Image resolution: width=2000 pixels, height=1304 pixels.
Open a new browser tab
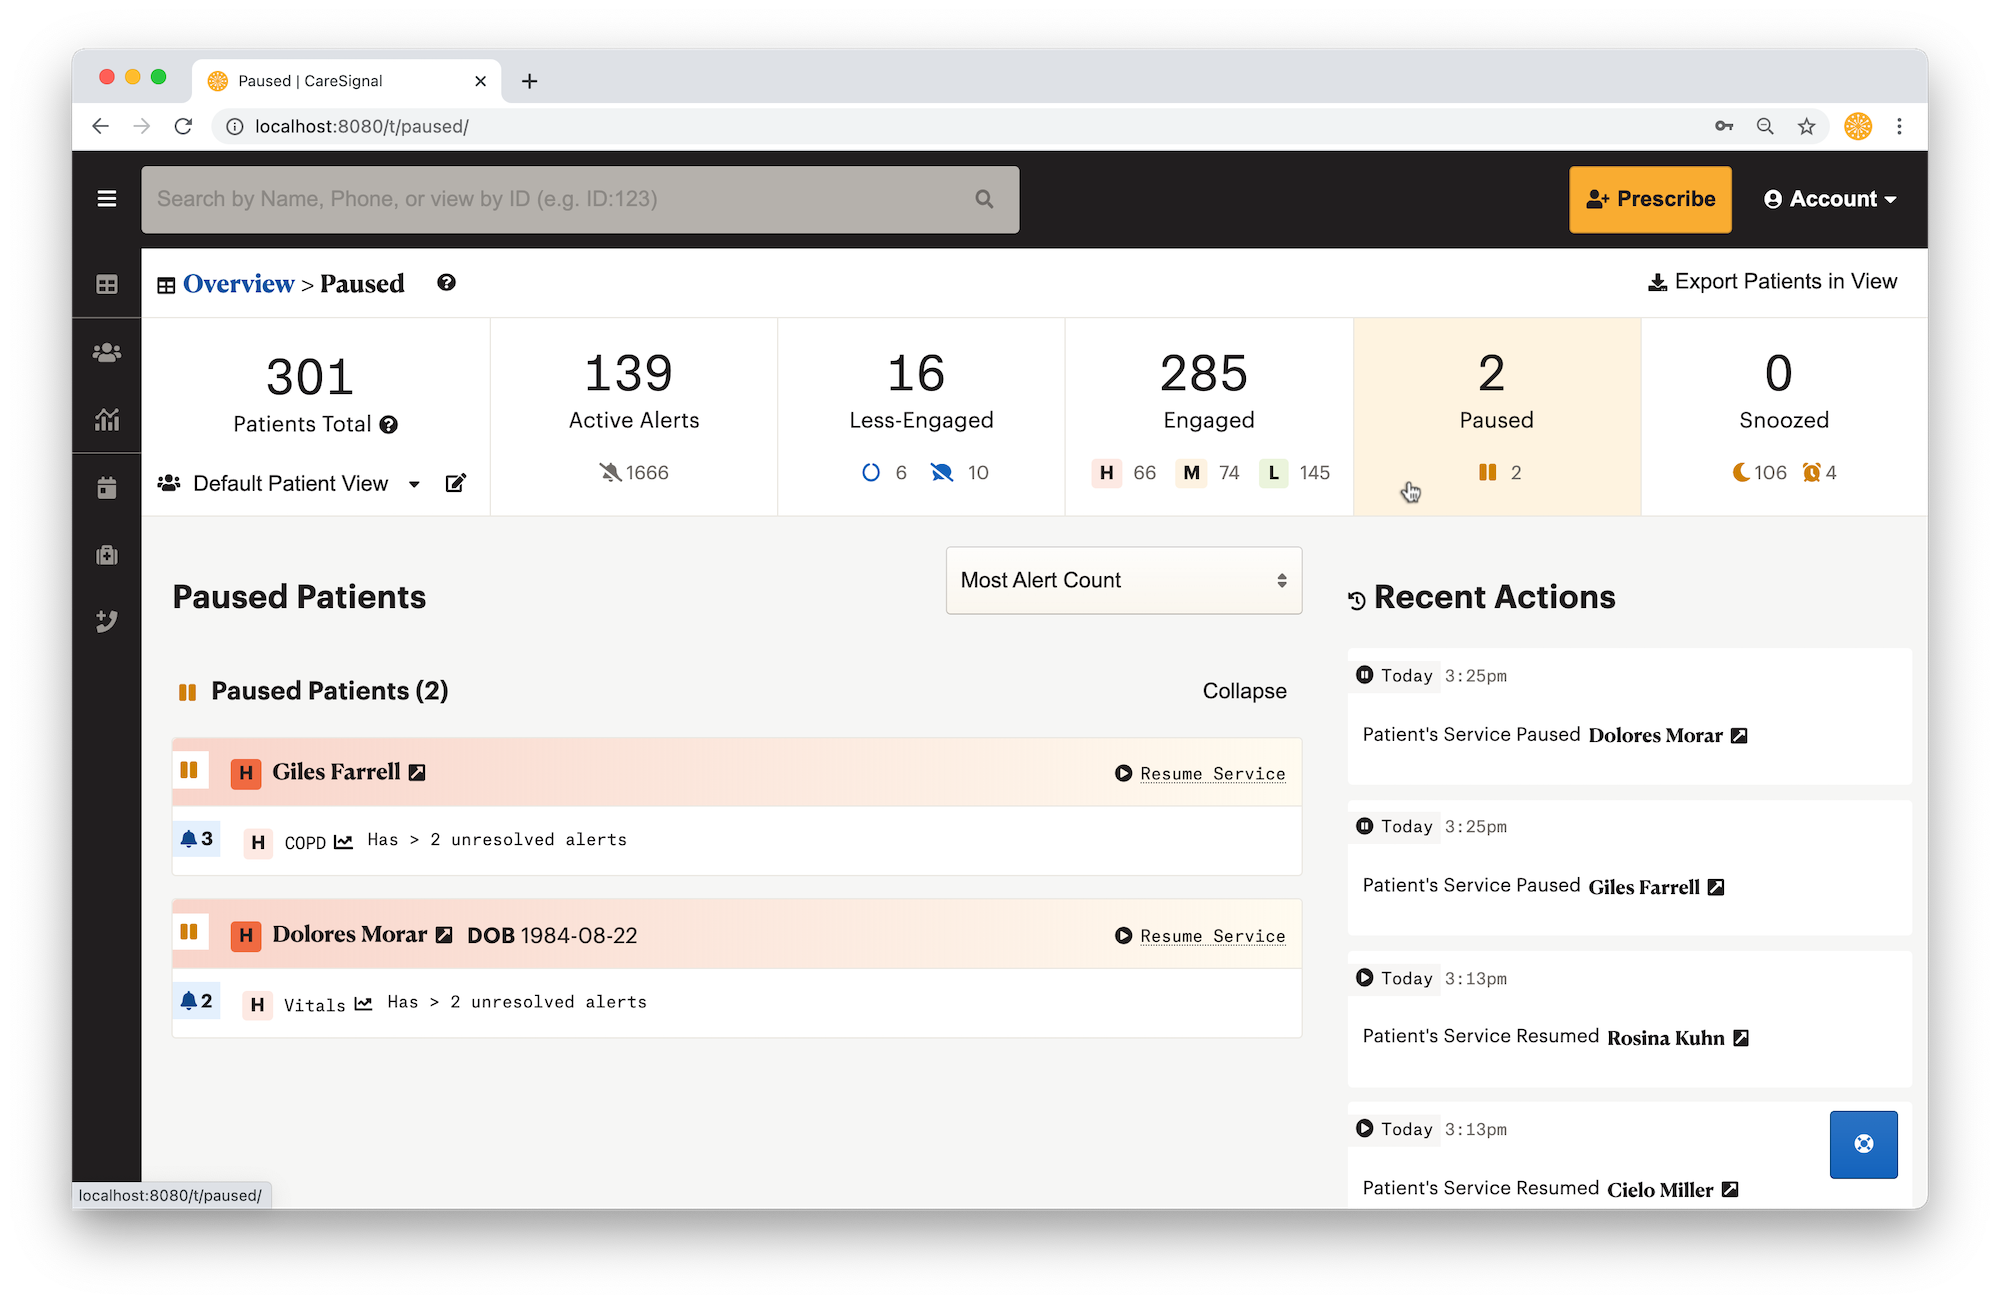click(530, 81)
